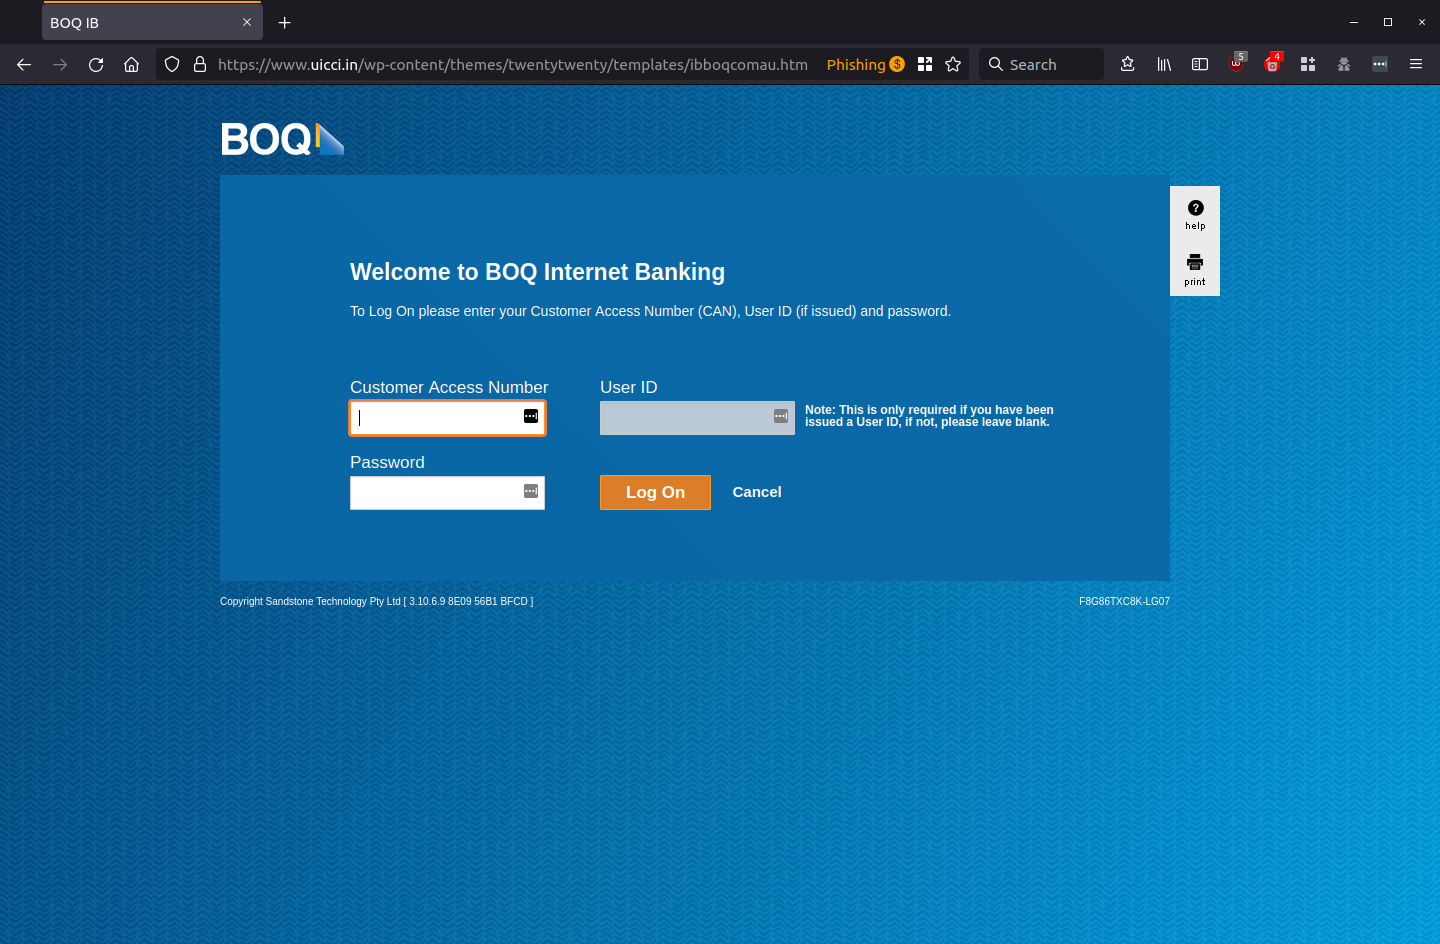Open the QR code grid icon in address bar

pyautogui.click(x=925, y=64)
